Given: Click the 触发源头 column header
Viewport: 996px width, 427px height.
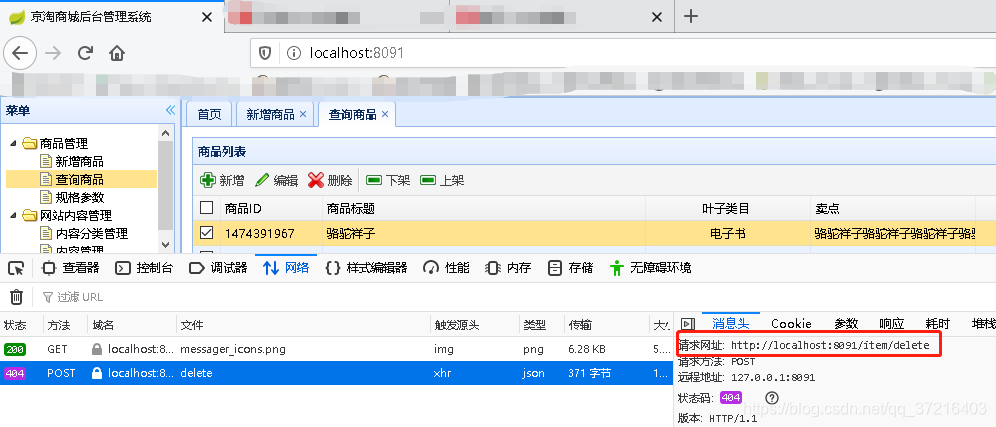Looking at the screenshot, I should click(474, 325).
